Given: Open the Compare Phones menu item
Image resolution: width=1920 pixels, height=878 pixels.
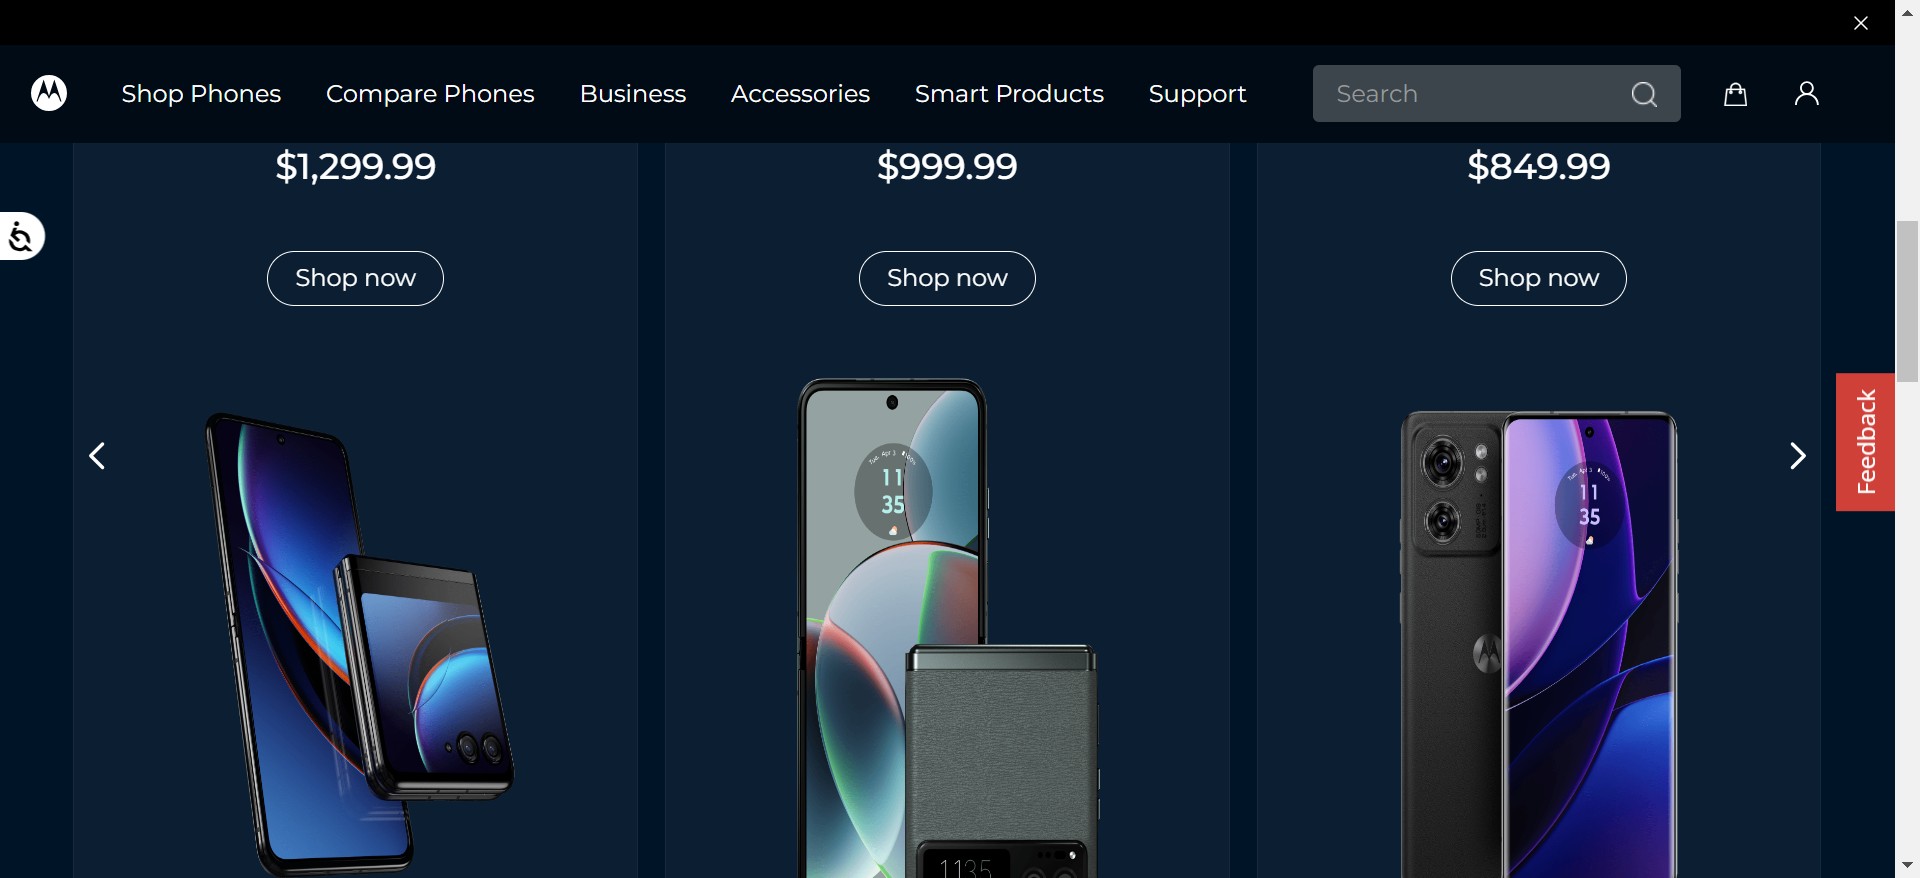Looking at the screenshot, I should pos(430,94).
